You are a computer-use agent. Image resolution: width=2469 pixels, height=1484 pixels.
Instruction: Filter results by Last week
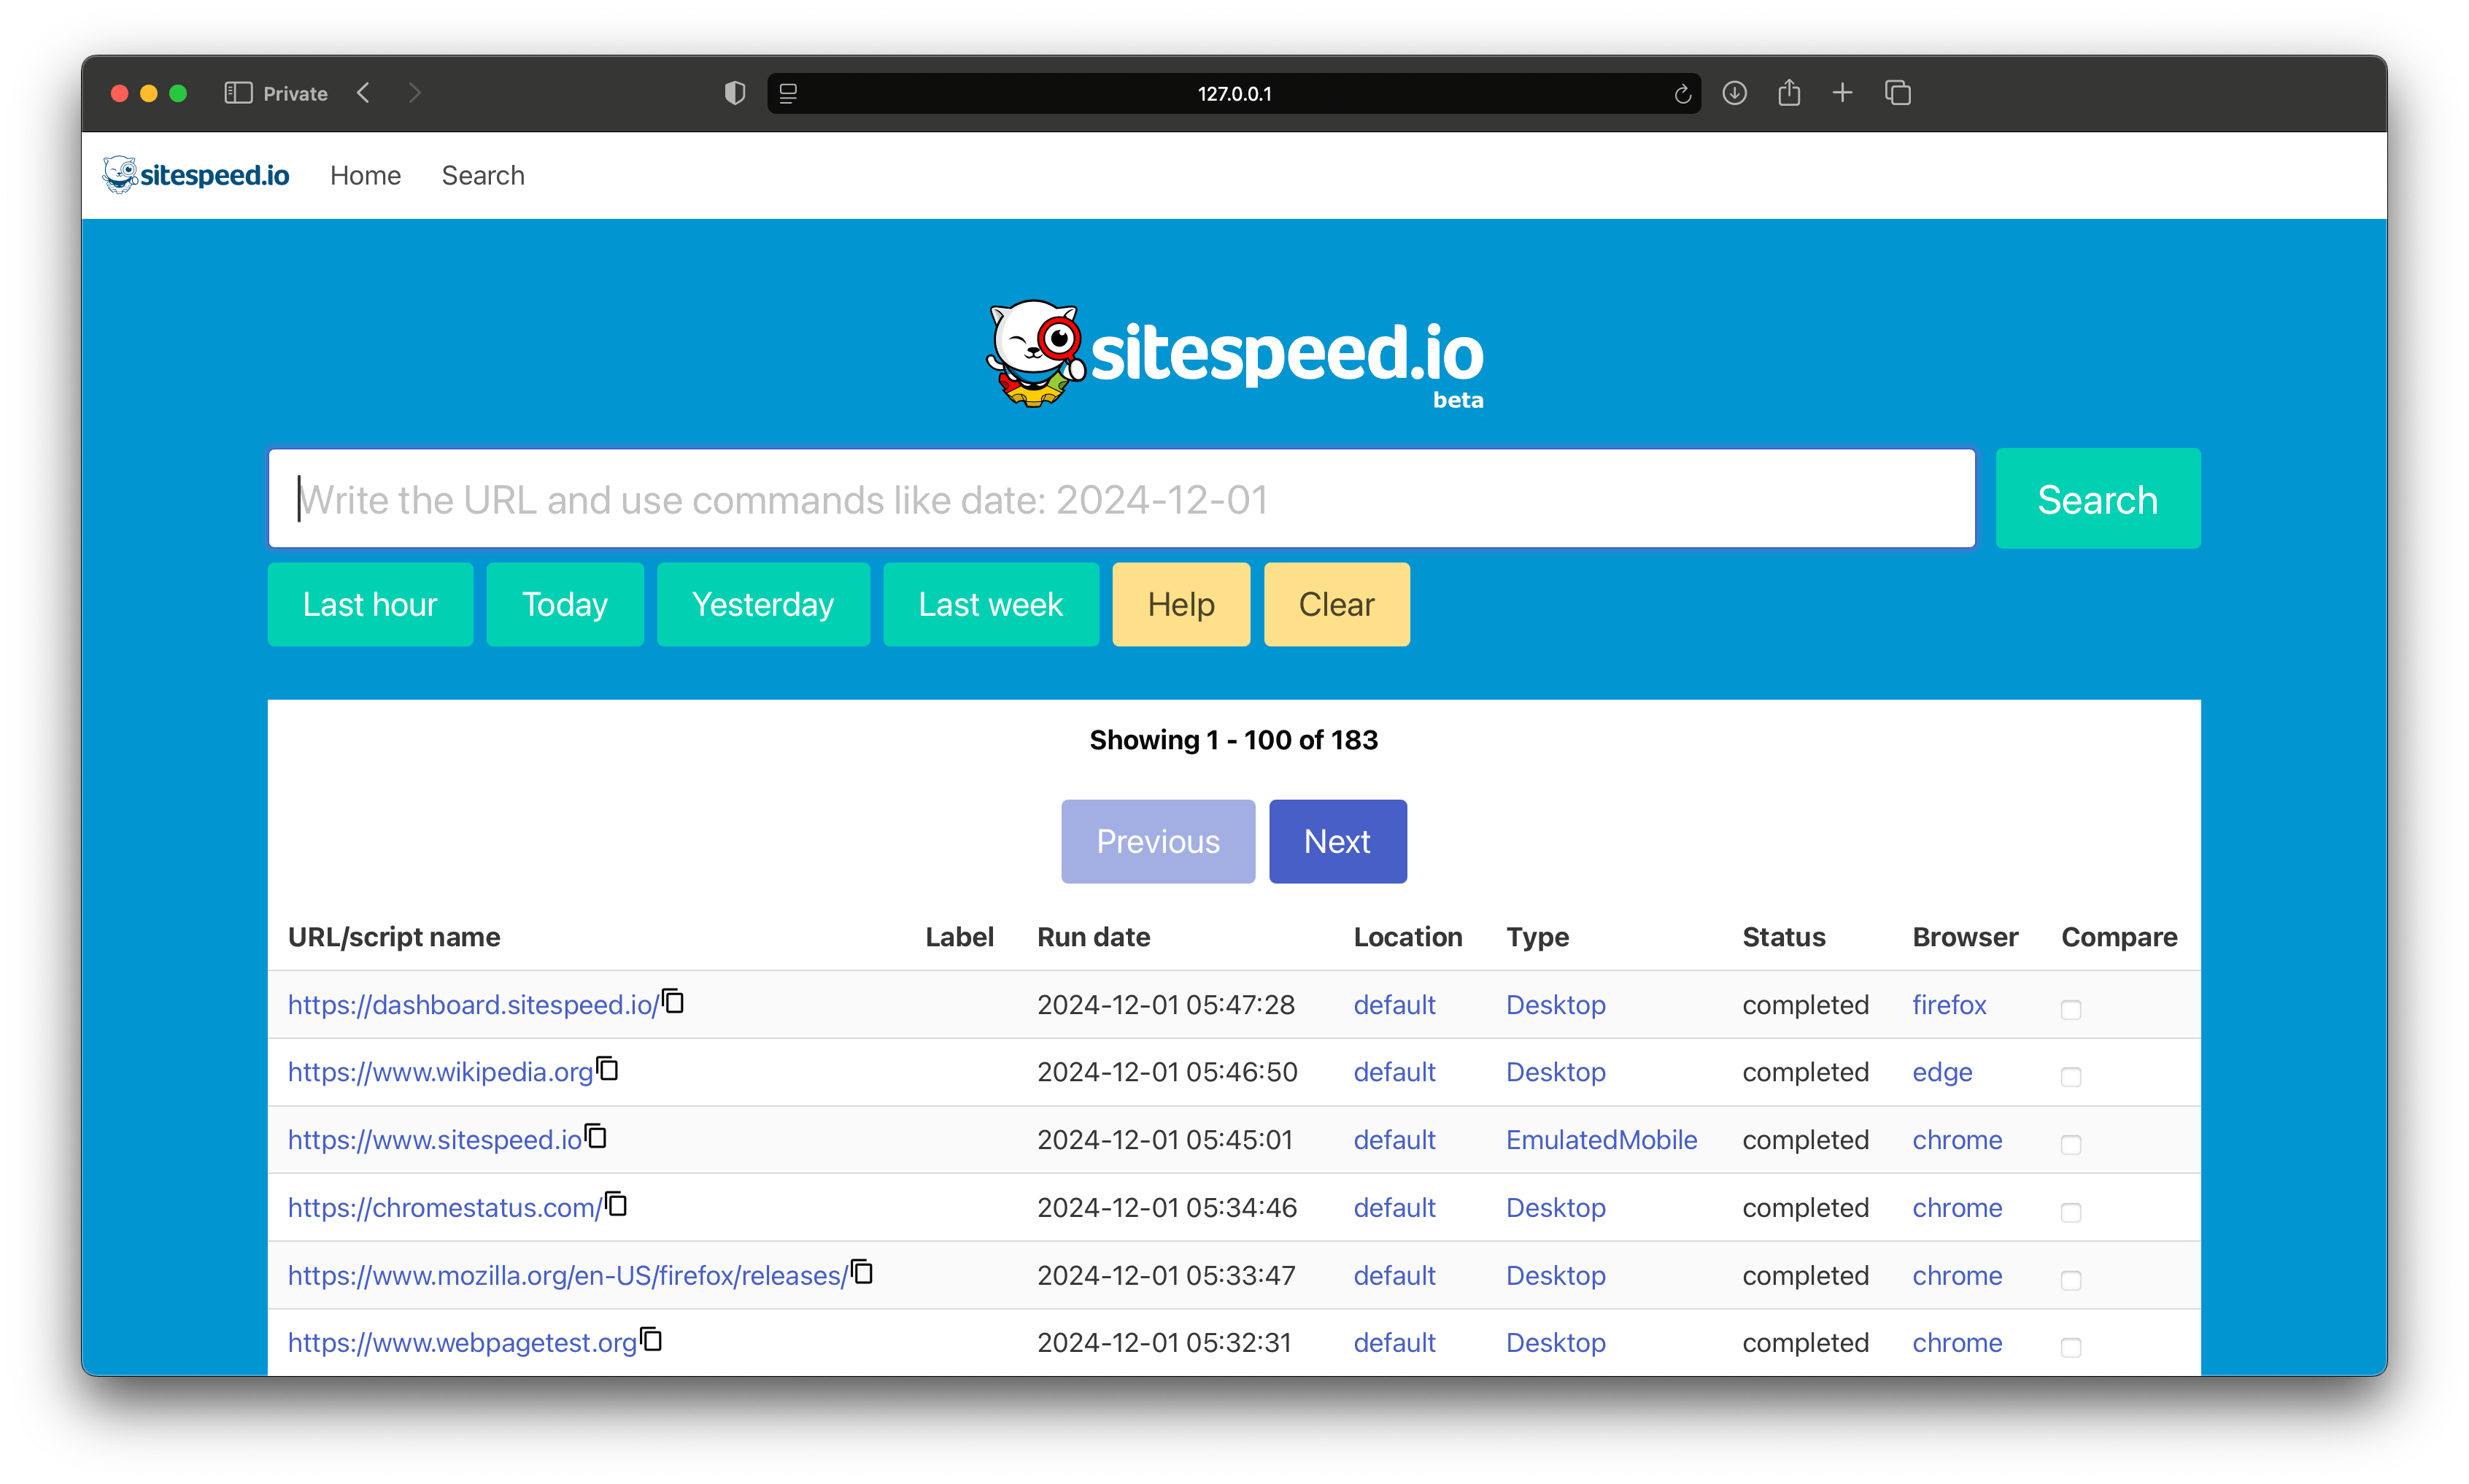pos(990,604)
